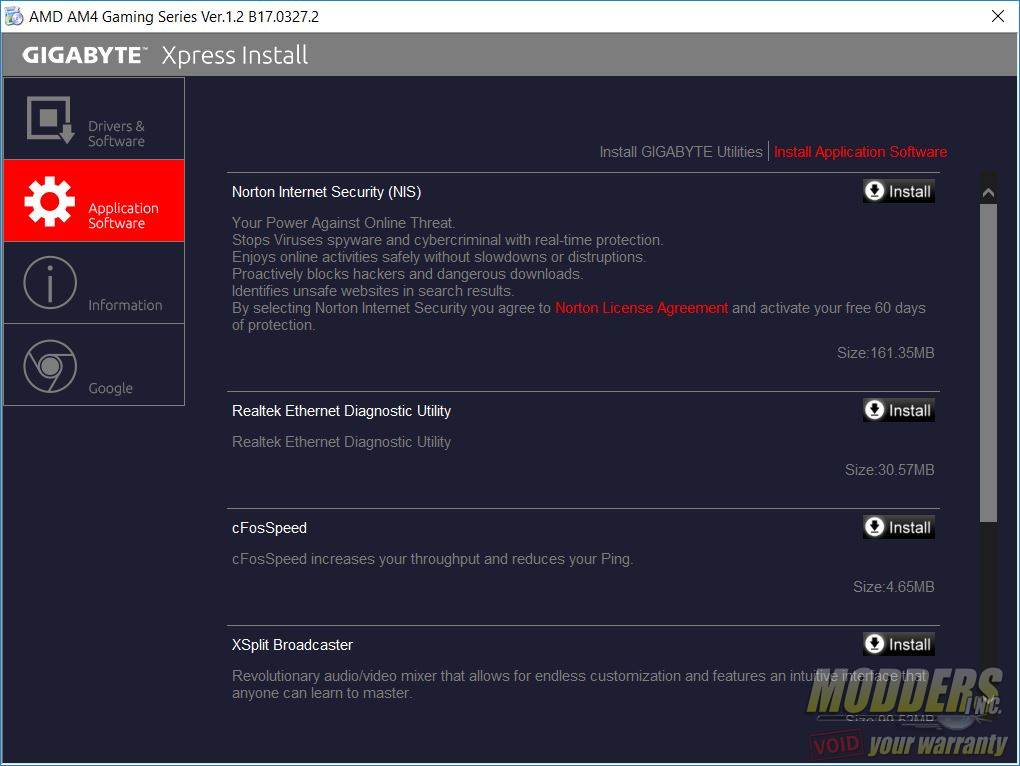Screen dimensions: 1020x766
Task: Click the Drivers & Software chip icon
Action: 50,119
